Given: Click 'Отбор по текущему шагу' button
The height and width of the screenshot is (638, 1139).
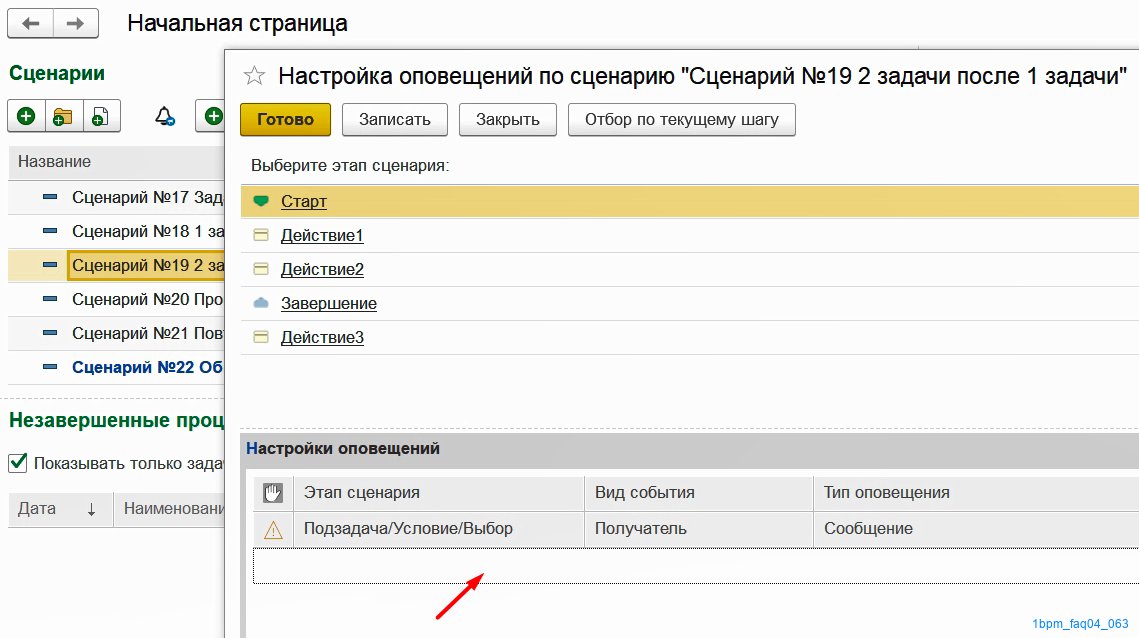Looking at the screenshot, I should point(681,120).
